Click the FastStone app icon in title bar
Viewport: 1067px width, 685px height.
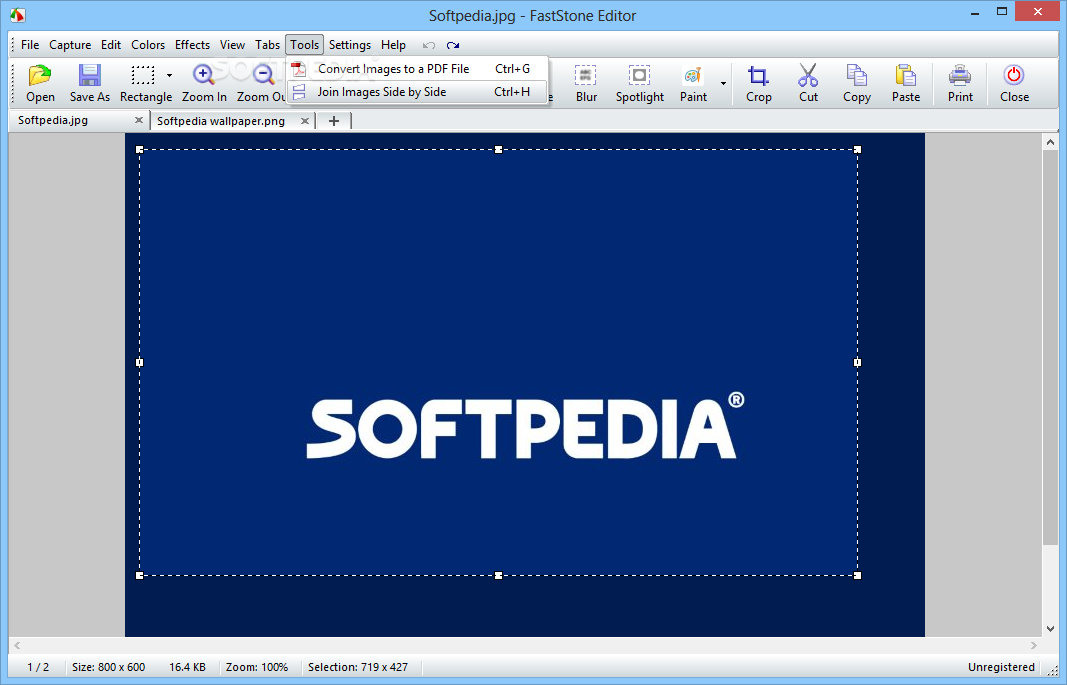(18, 14)
